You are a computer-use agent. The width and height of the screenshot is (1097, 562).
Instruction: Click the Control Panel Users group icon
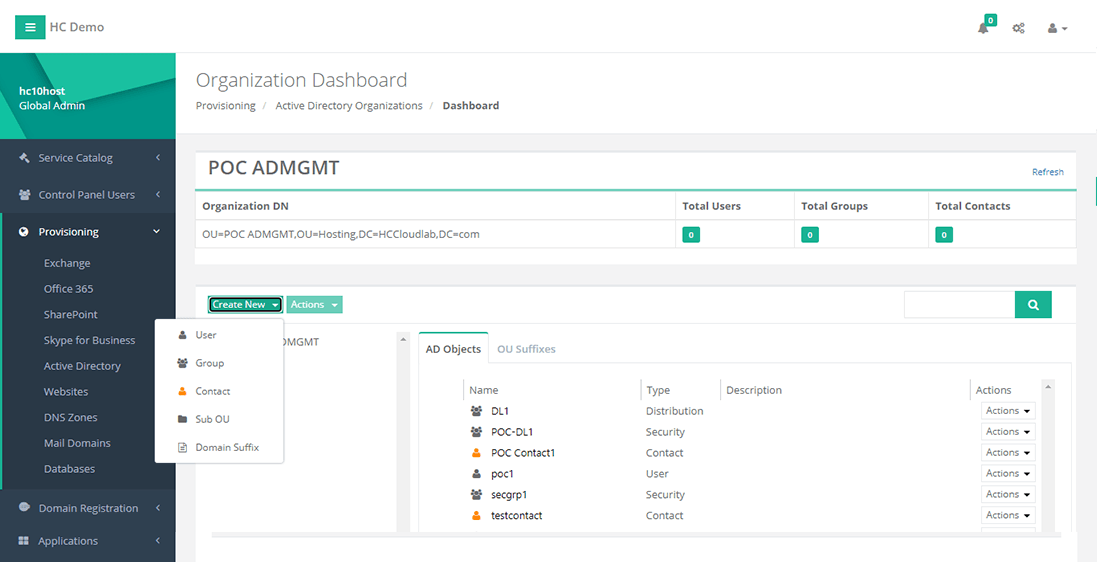[x=24, y=195]
